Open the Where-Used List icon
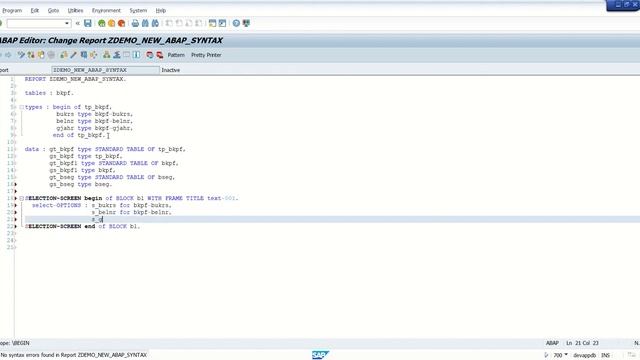Viewport: 640px width, 360px height. click(x=93, y=55)
